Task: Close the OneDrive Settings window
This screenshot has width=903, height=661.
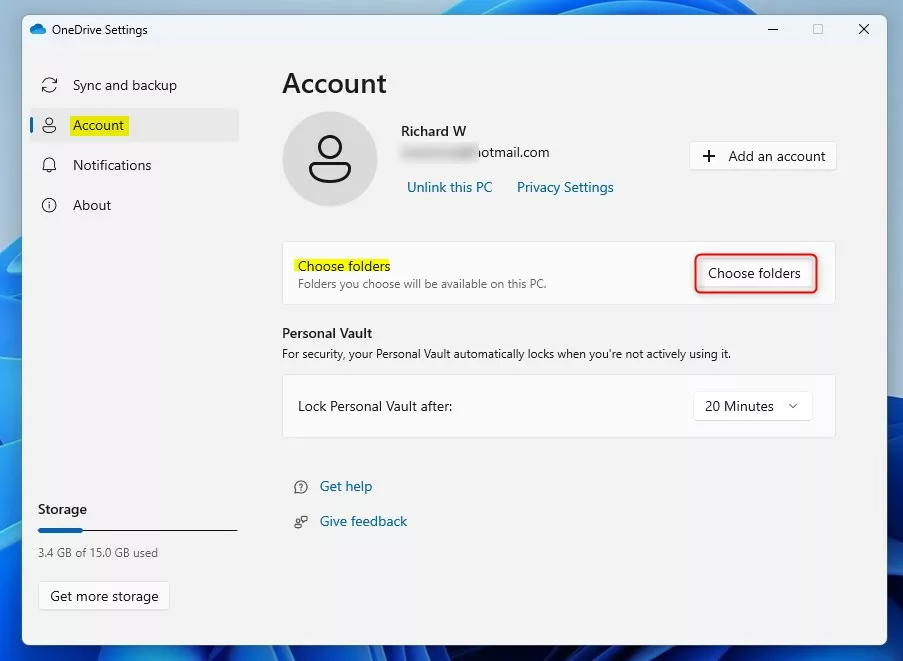Action: [x=864, y=29]
